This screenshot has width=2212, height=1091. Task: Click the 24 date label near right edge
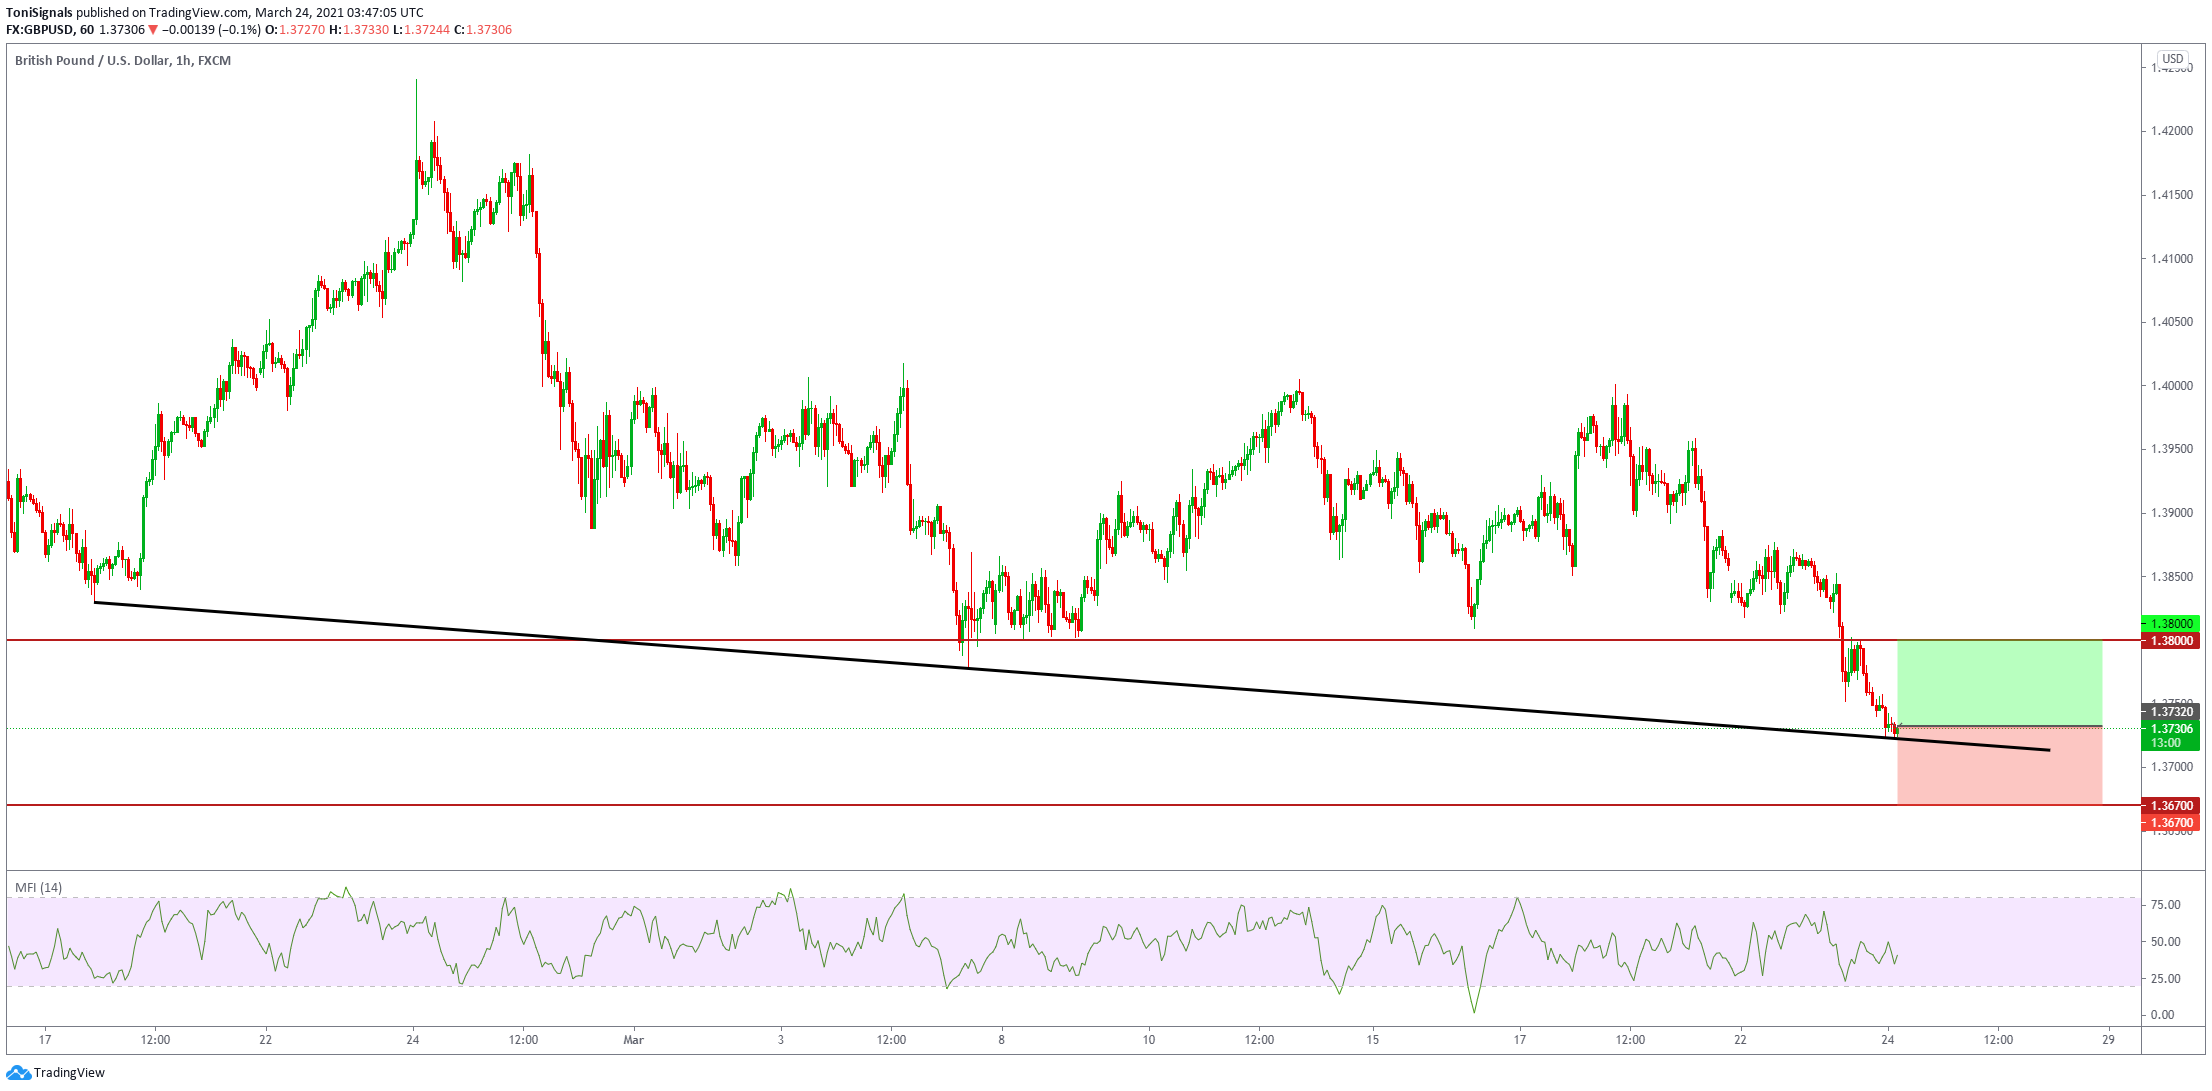click(1887, 1040)
